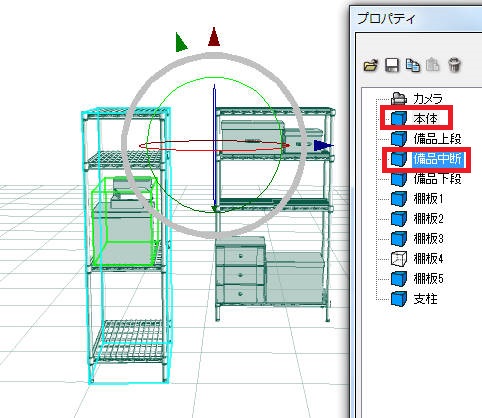Click the paste clipboard icon
The height and width of the screenshot is (418, 482).
coord(432,65)
